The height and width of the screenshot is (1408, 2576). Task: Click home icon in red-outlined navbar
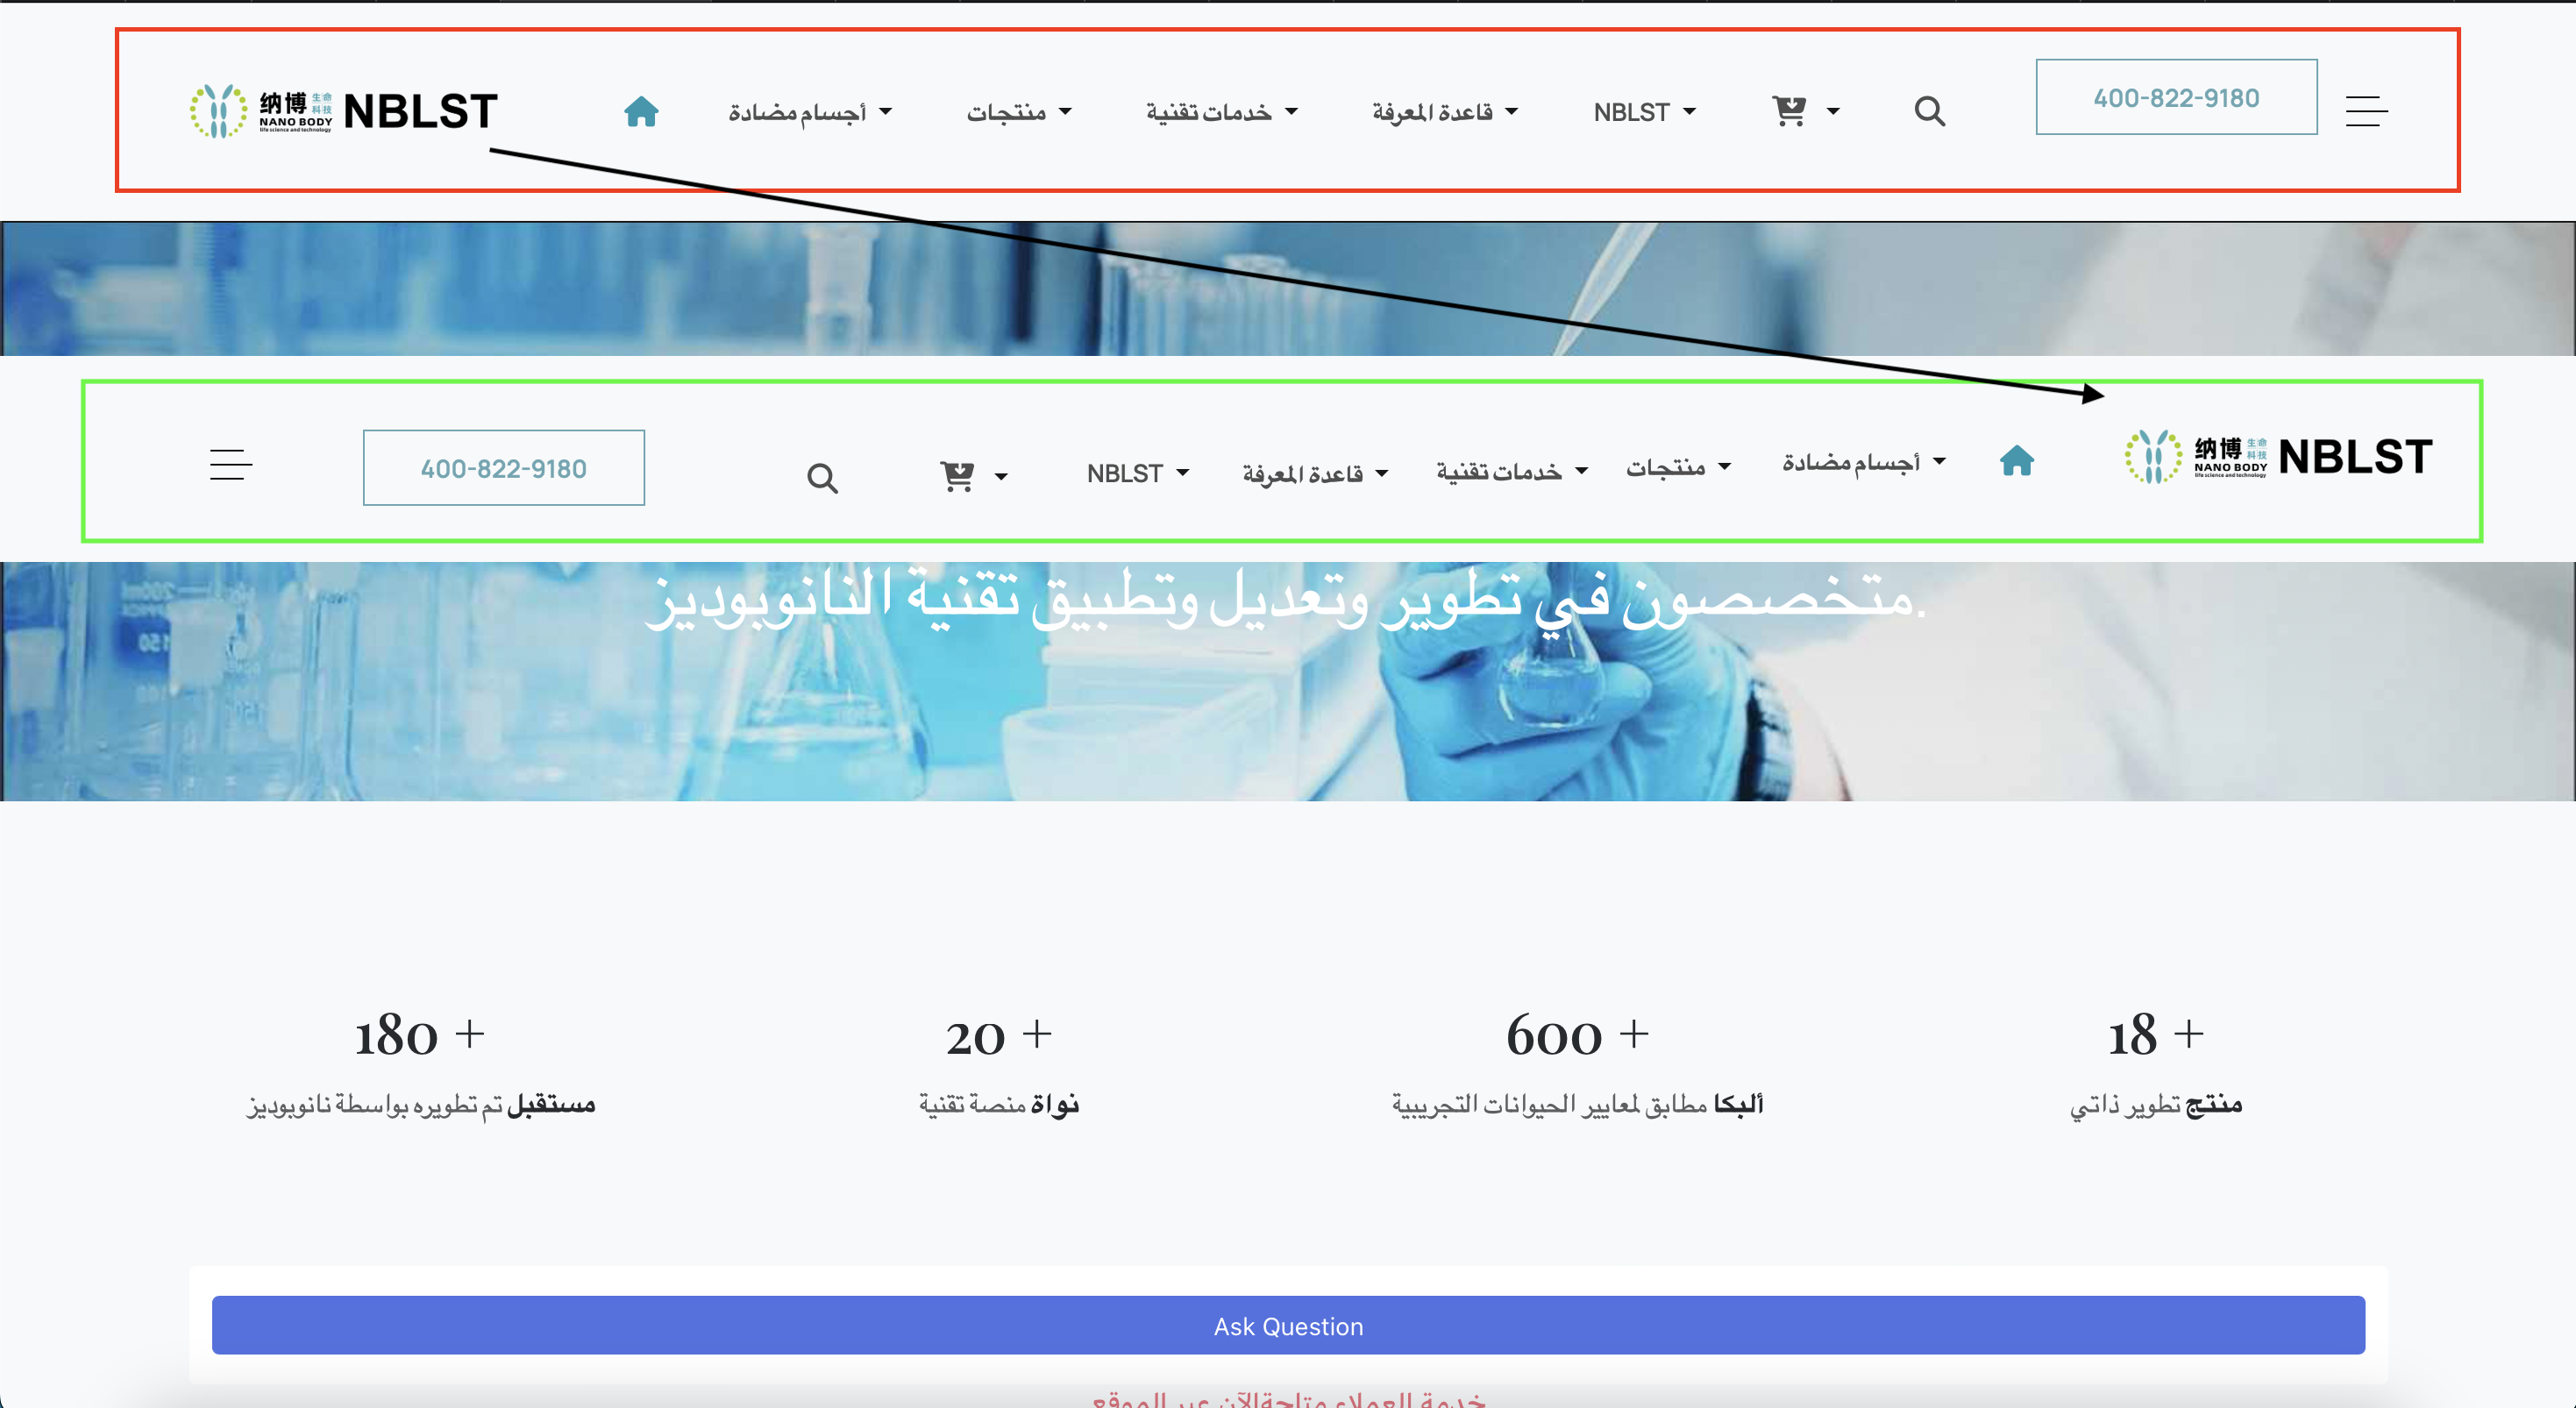point(641,111)
